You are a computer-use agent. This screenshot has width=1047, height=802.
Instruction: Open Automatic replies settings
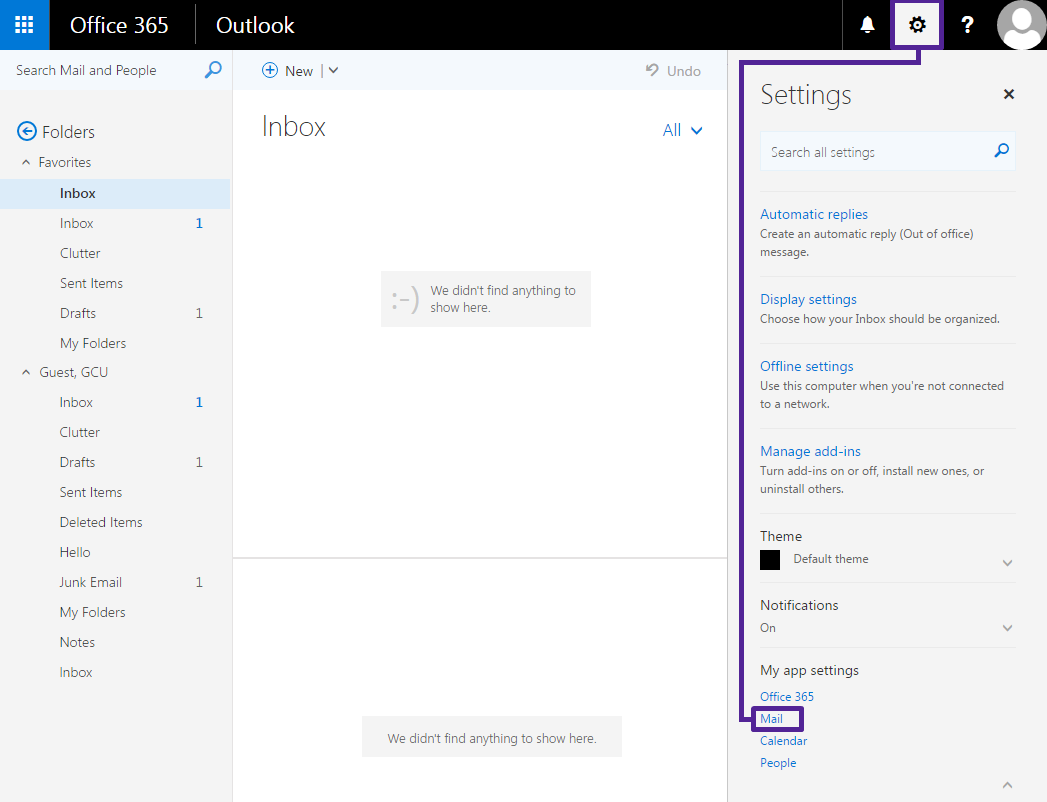pyautogui.click(x=814, y=214)
